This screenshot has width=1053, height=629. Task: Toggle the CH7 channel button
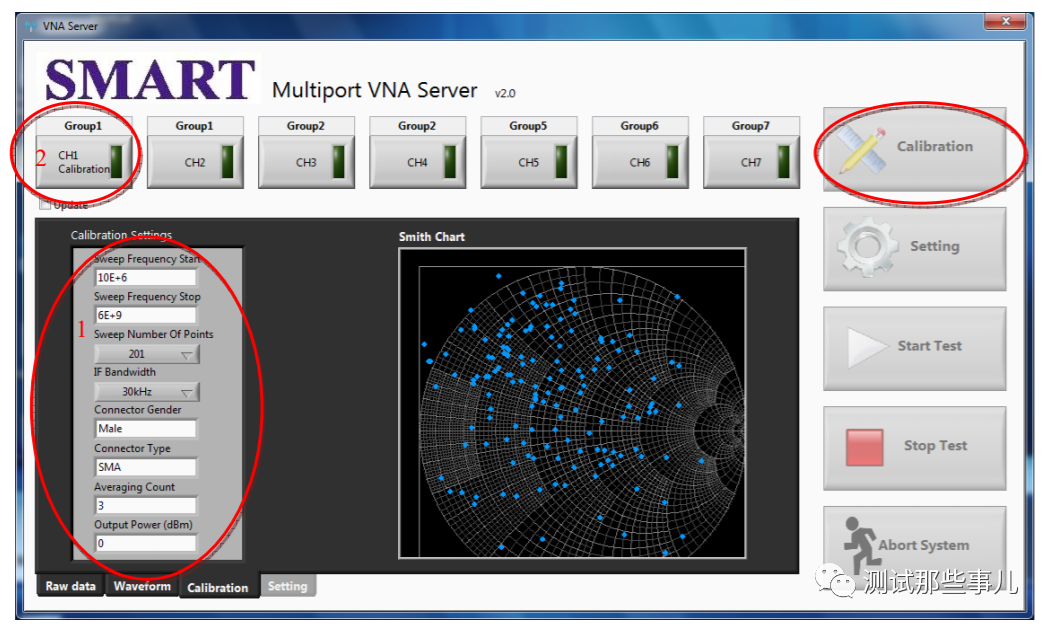tap(751, 162)
